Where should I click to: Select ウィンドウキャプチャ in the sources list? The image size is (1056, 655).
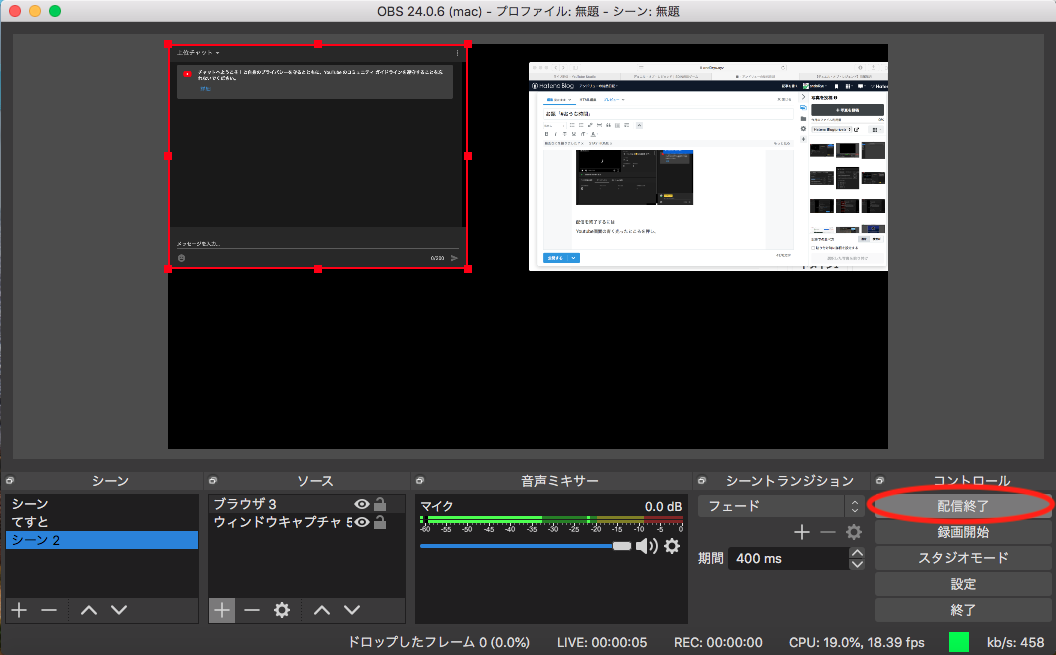click(280, 522)
